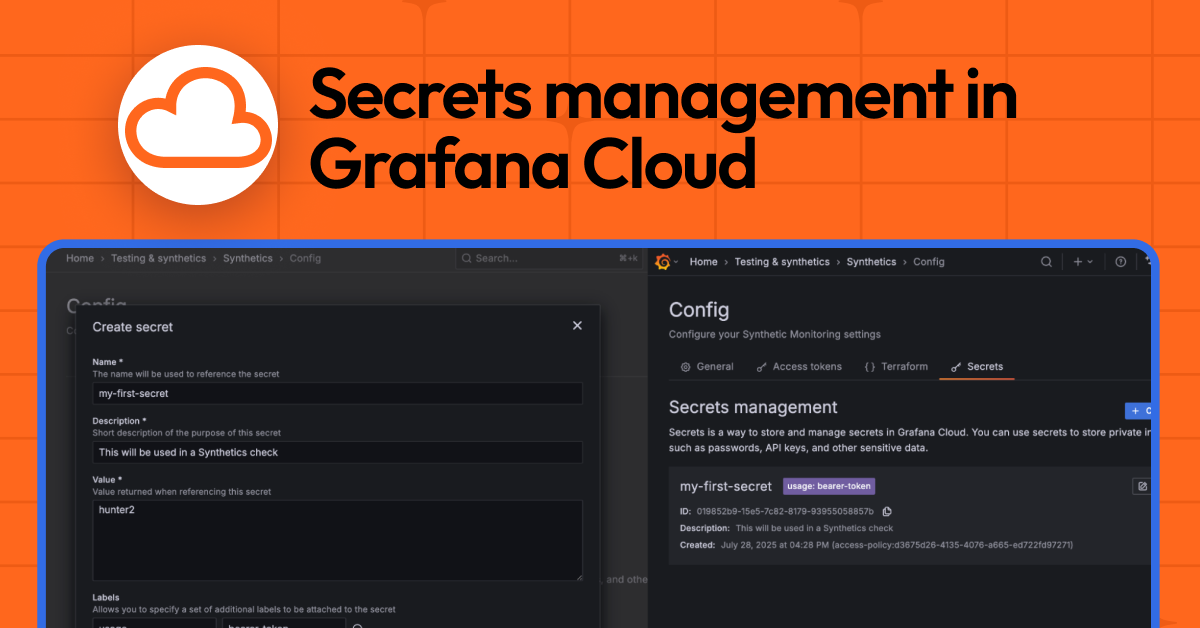Open the Grafana menu via the logo icon
The image size is (1200, 628).
point(661,261)
